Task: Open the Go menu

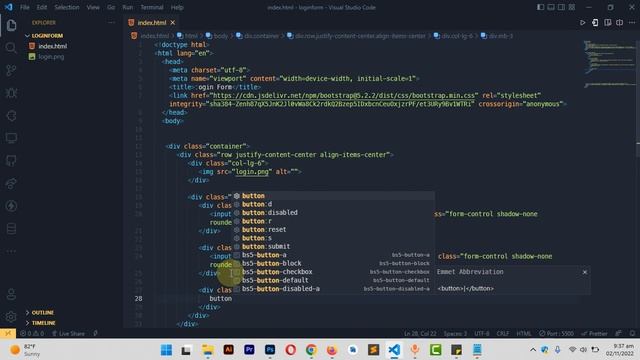Action: point(111,7)
